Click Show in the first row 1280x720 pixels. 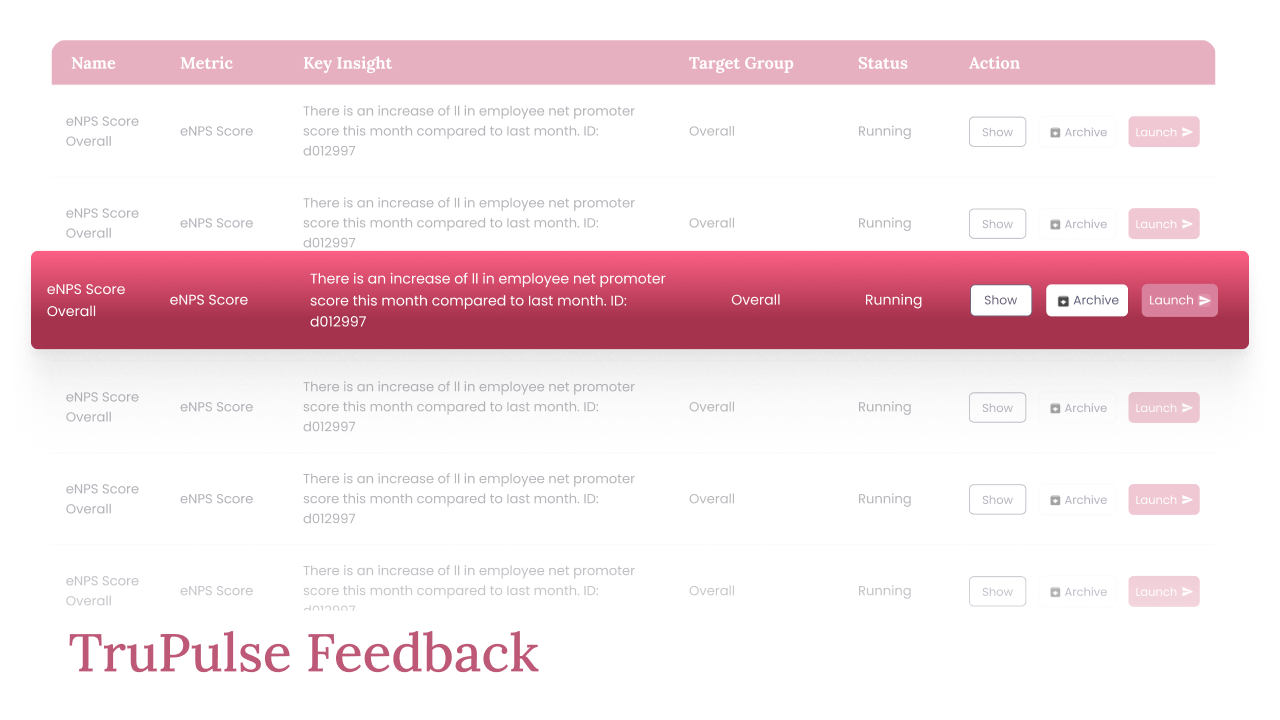(x=997, y=132)
